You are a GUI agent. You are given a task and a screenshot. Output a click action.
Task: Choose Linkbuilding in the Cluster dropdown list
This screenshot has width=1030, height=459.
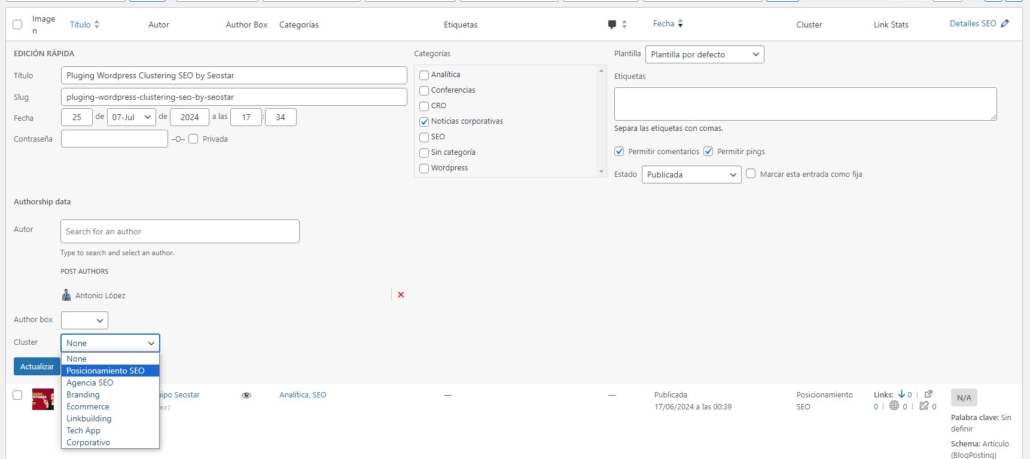pos(89,418)
